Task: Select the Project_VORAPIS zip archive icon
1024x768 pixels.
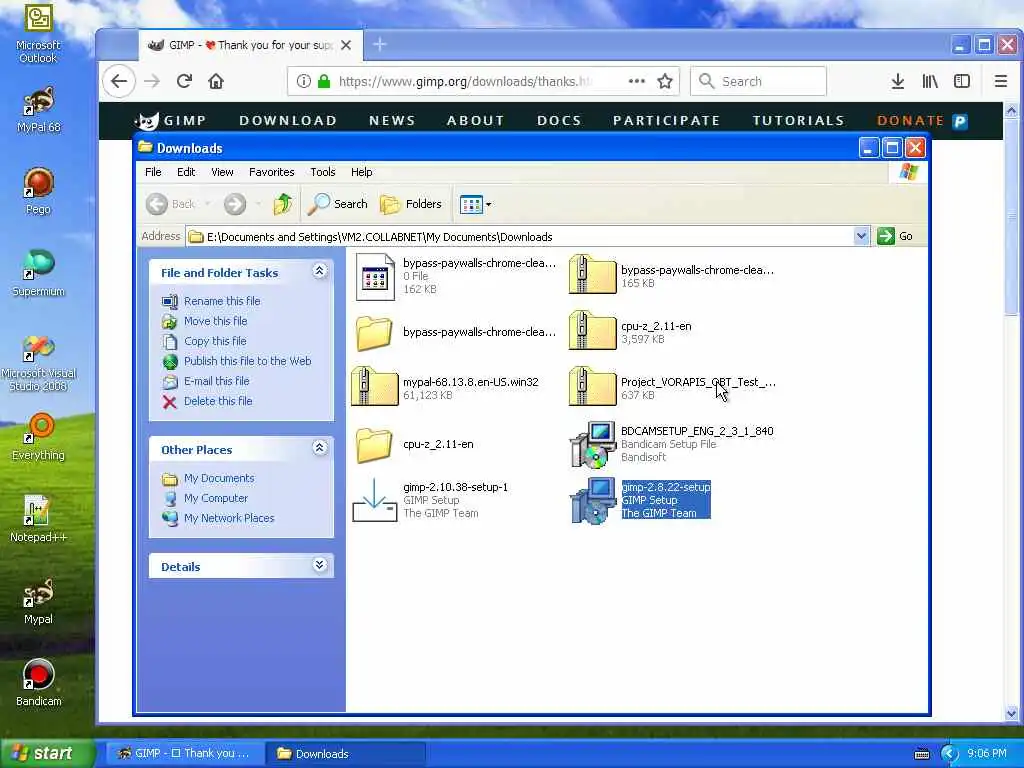Action: pos(592,387)
